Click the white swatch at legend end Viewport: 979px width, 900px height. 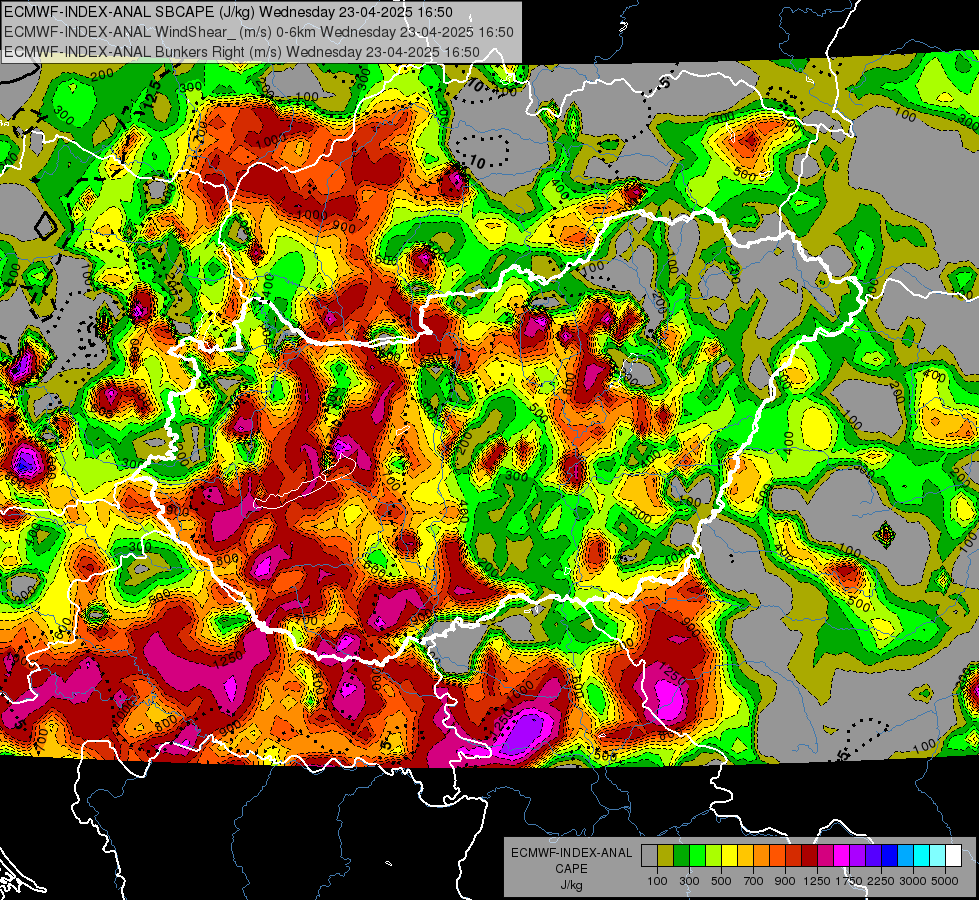(x=954, y=855)
